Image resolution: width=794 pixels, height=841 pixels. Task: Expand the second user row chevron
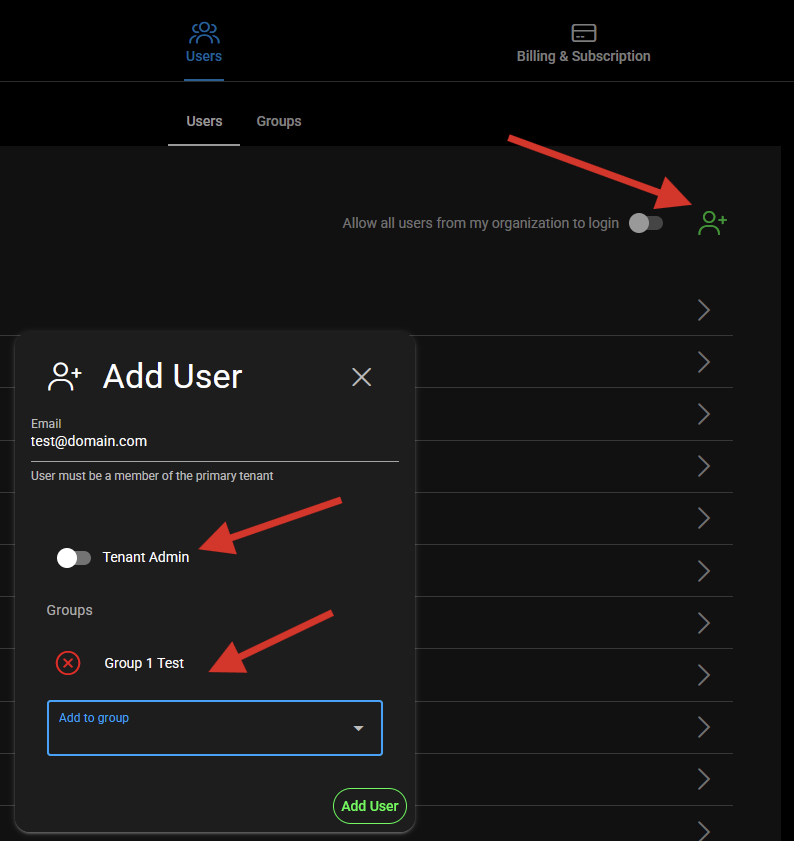point(703,362)
